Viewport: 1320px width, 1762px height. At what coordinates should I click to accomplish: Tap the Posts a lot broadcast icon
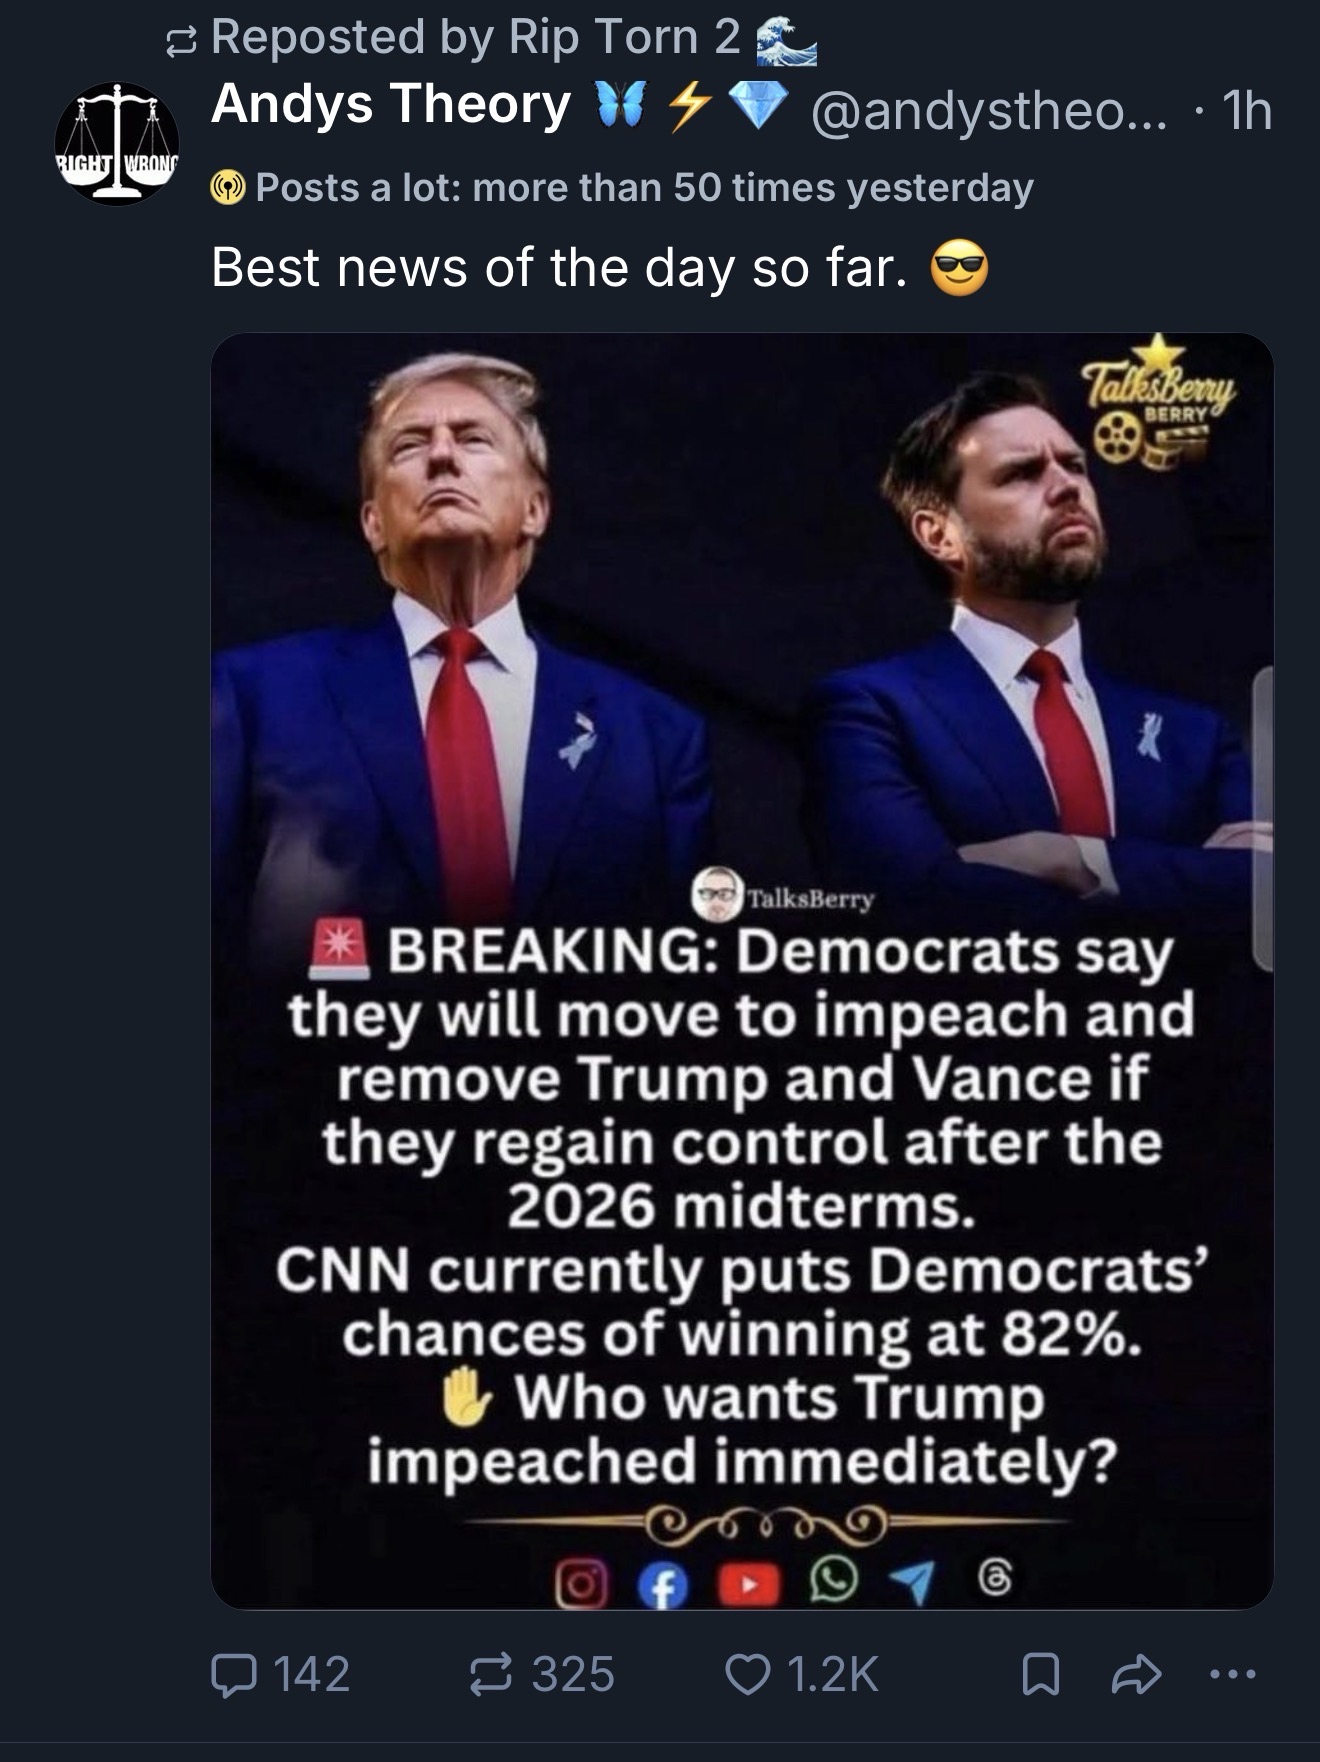click(229, 188)
